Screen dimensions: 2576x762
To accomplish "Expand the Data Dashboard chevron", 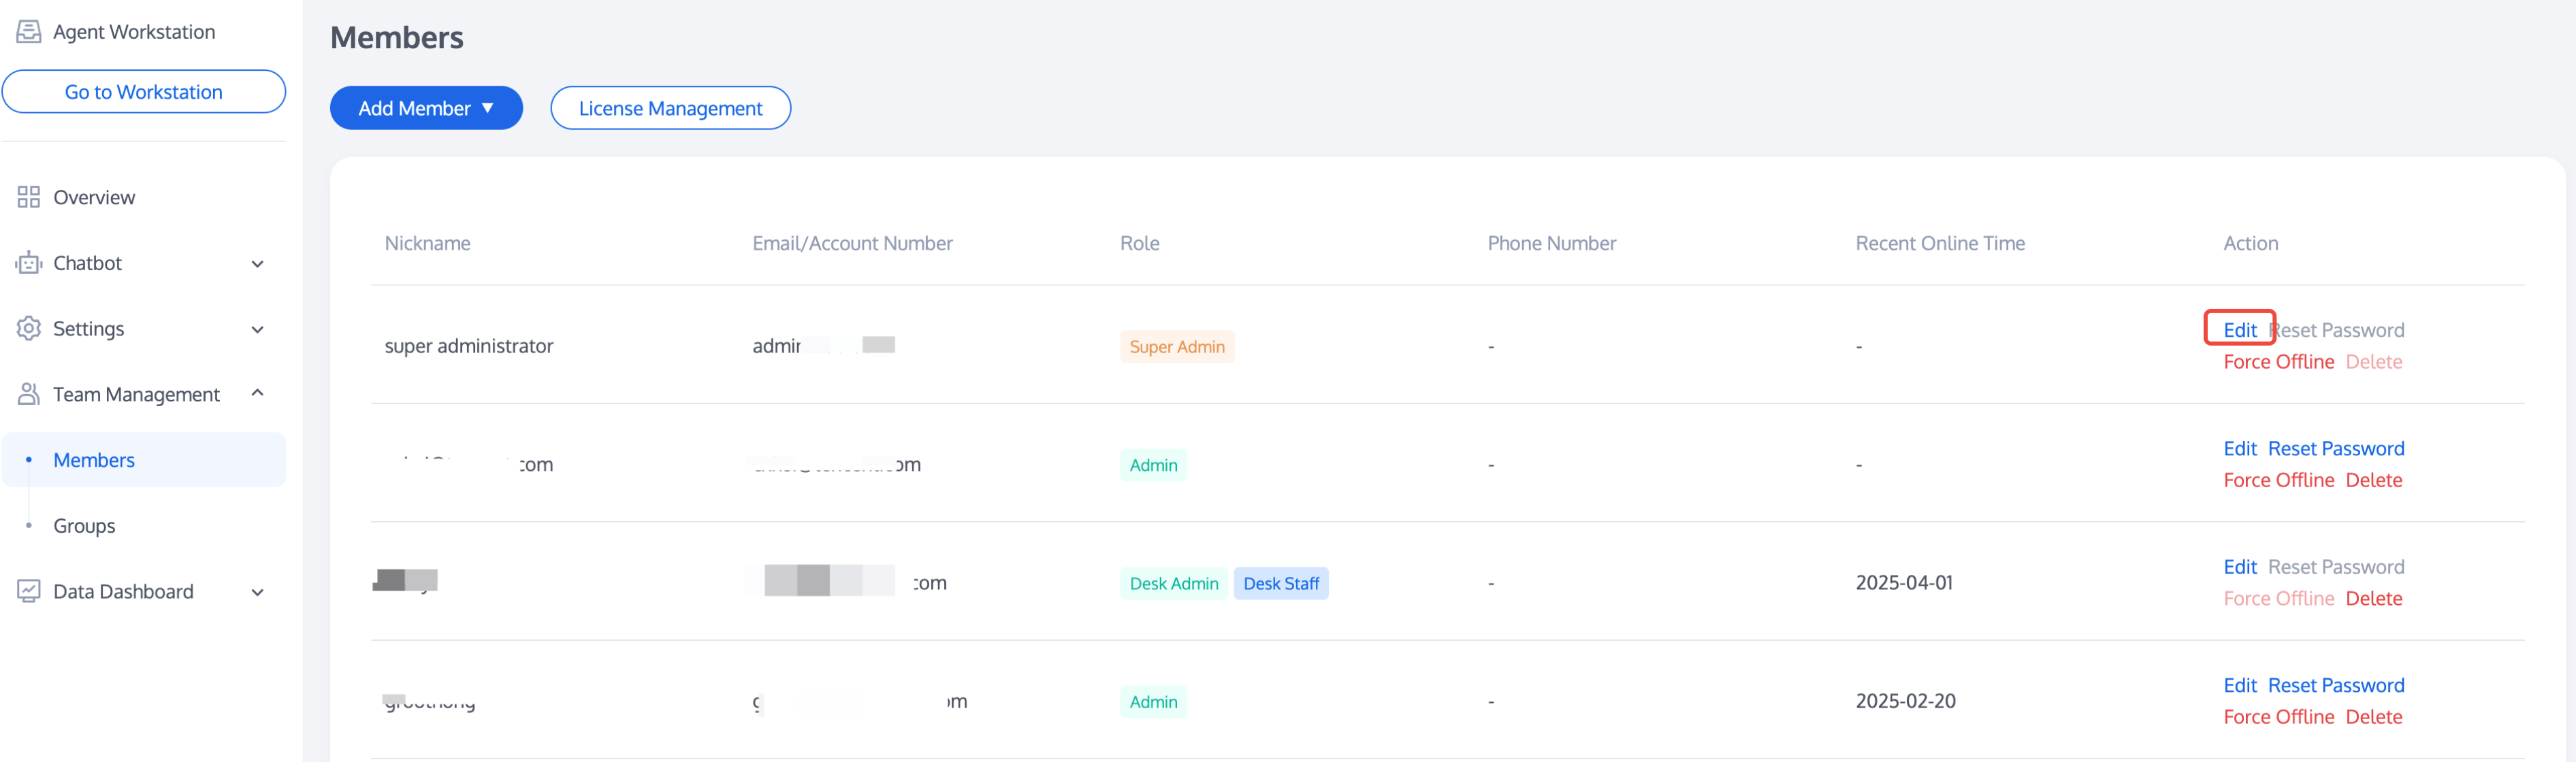I will (257, 592).
